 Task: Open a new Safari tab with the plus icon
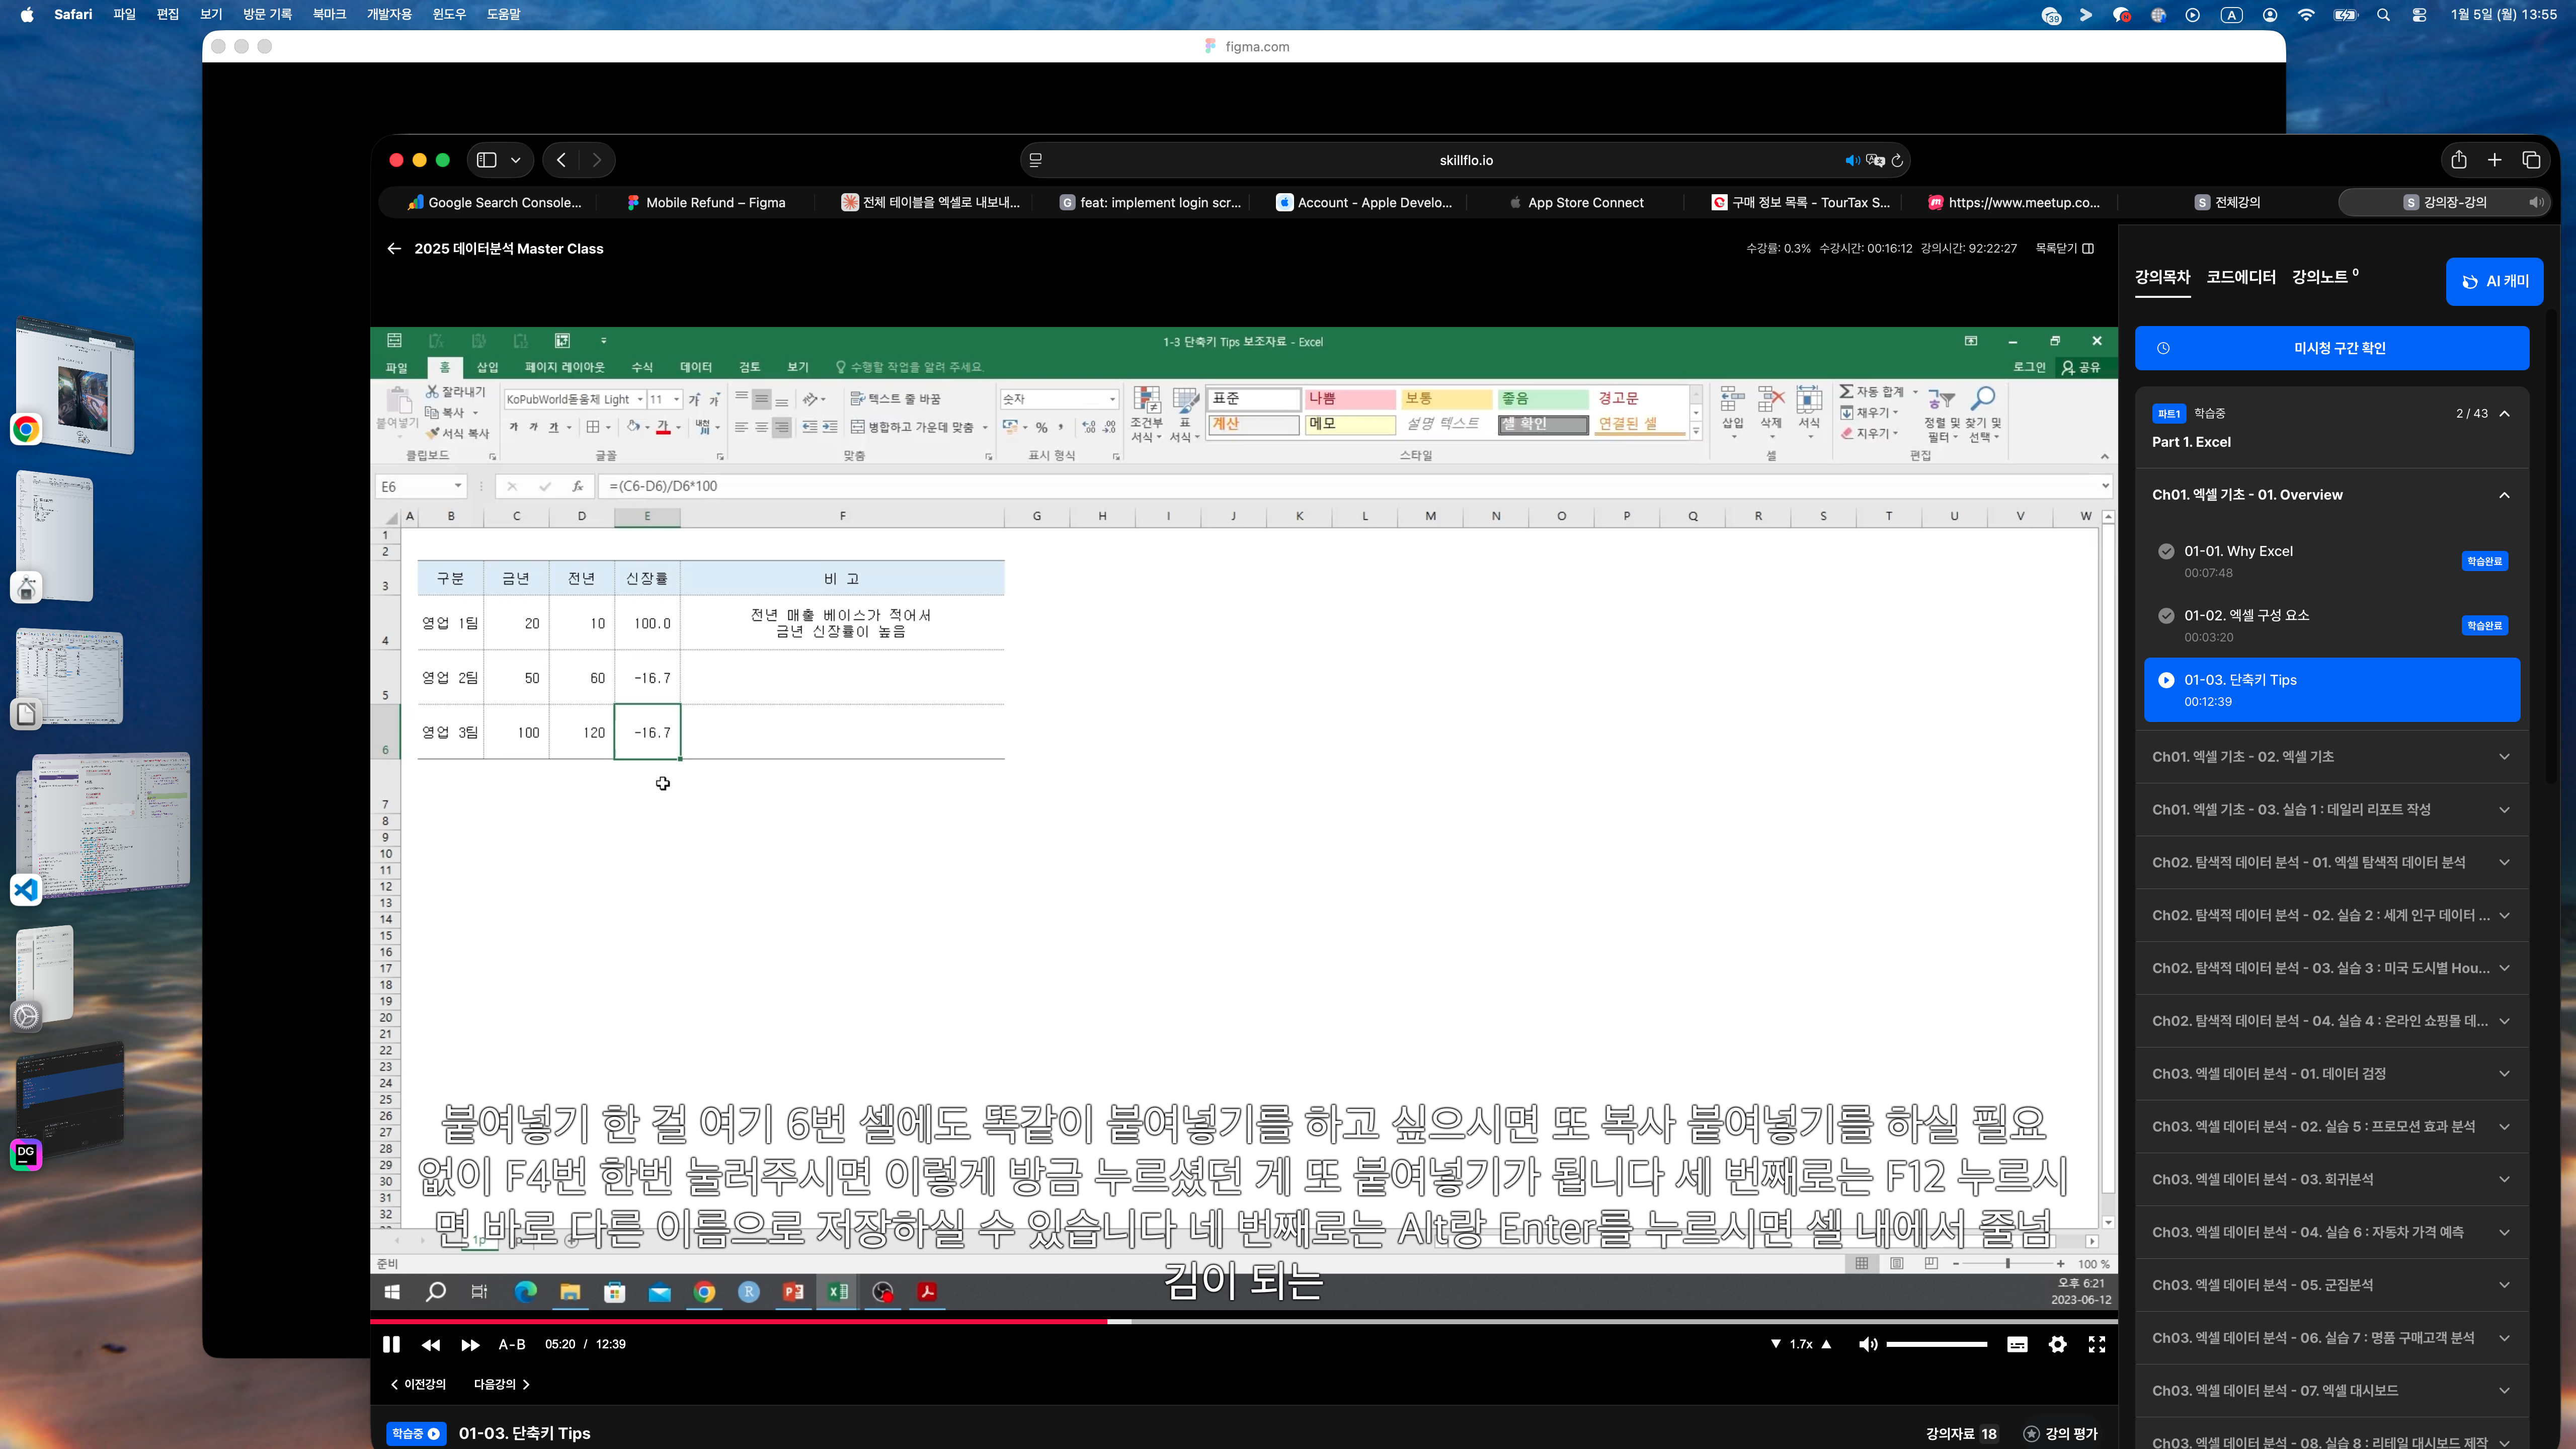2495,160
